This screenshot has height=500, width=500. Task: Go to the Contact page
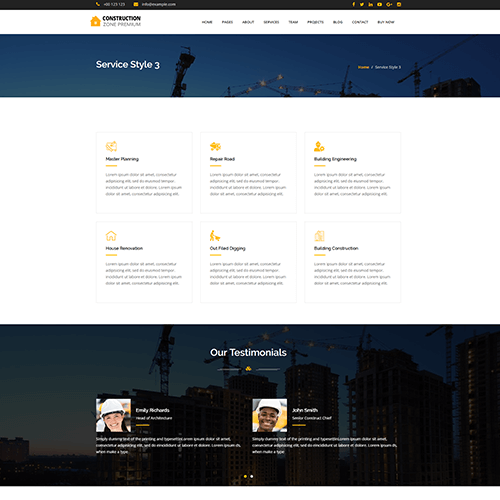coord(360,22)
